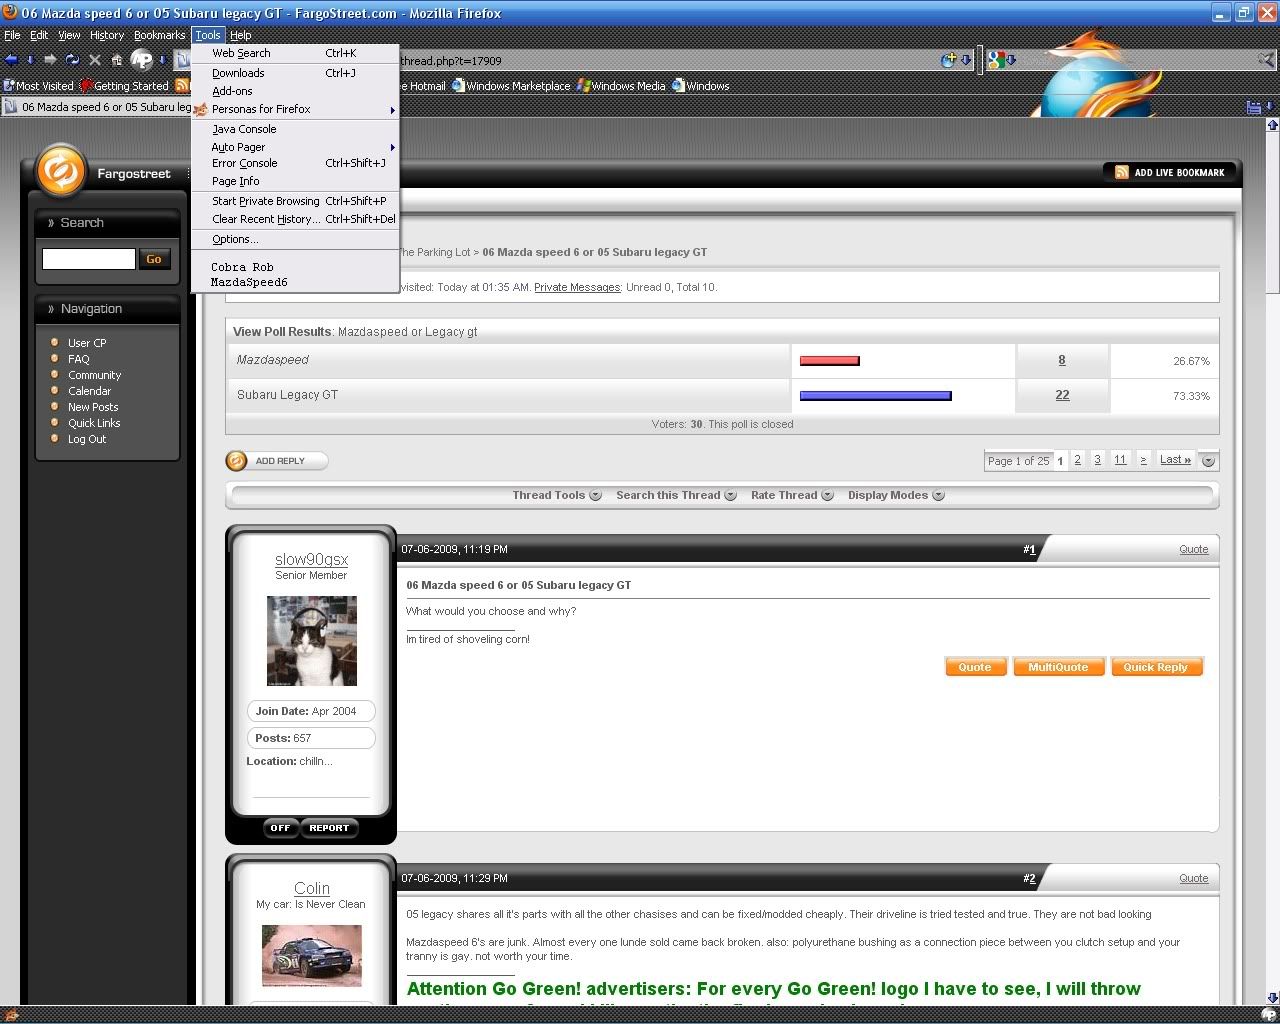The height and width of the screenshot is (1024, 1280).
Task: Open the Private Messages link
Action: [x=577, y=287]
